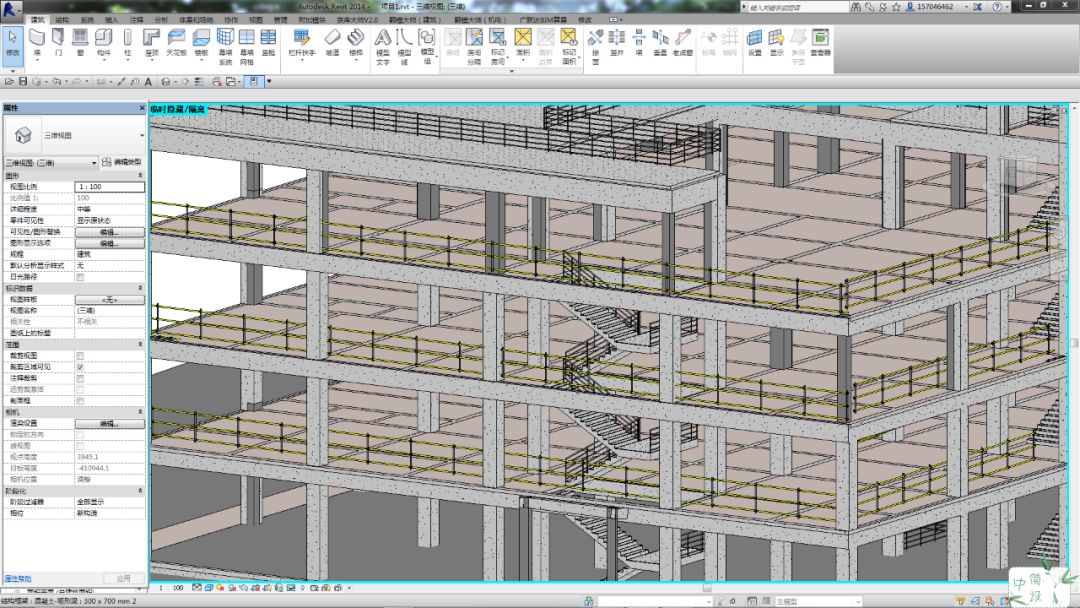Select the Ramp (坡道) tool

click(333, 43)
